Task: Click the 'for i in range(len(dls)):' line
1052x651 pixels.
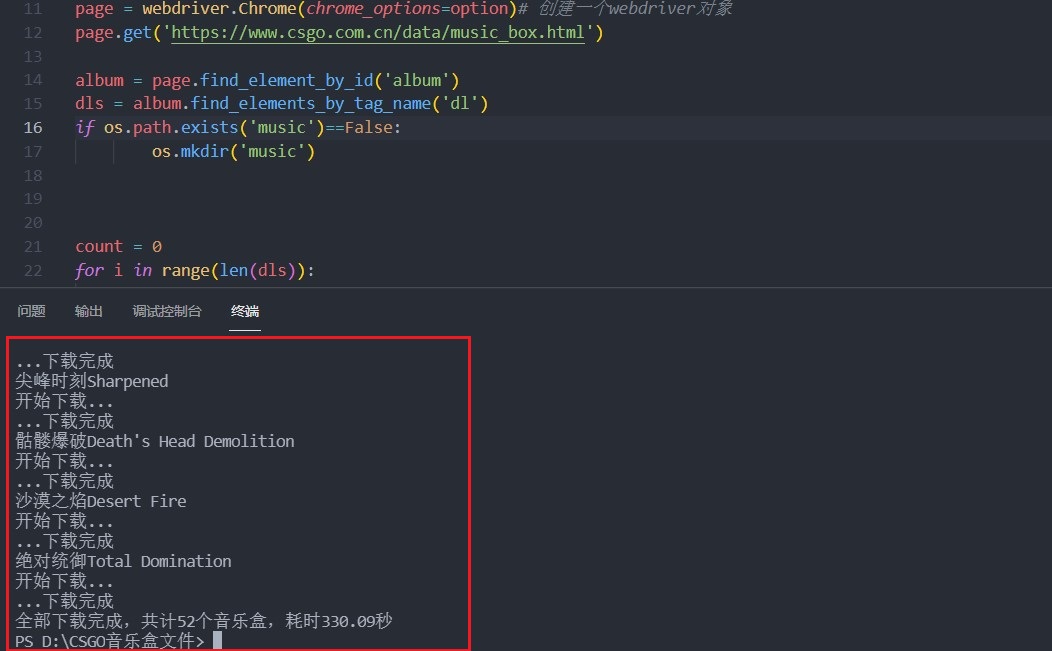Action: 195,270
